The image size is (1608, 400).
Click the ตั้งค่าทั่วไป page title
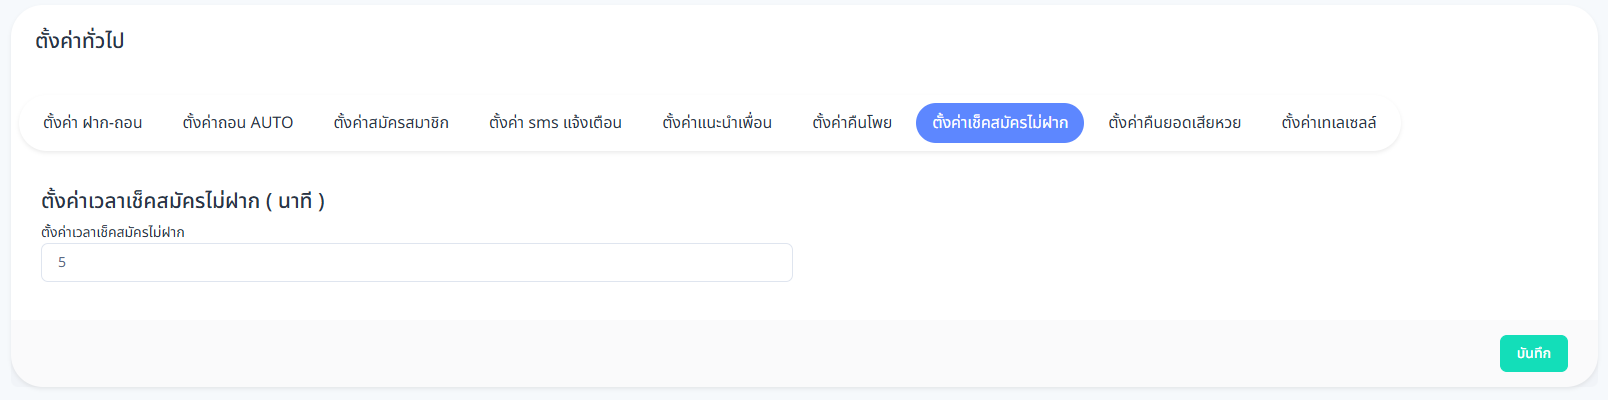[80, 41]
